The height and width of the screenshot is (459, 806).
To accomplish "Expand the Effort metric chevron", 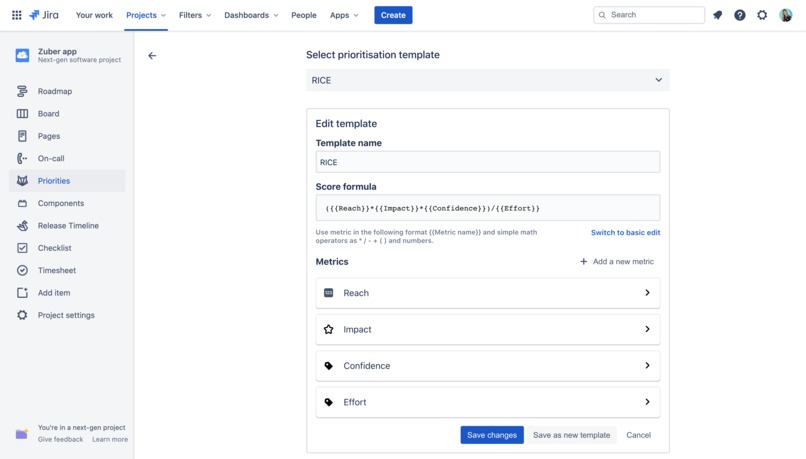I will coord(647,402).
